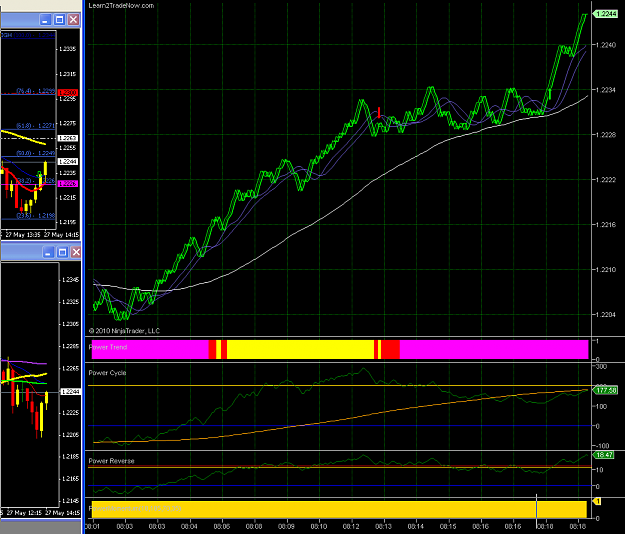Click the Learn2TradeNow.com chart label
This screenshot has width=625, height=534.
121,6
